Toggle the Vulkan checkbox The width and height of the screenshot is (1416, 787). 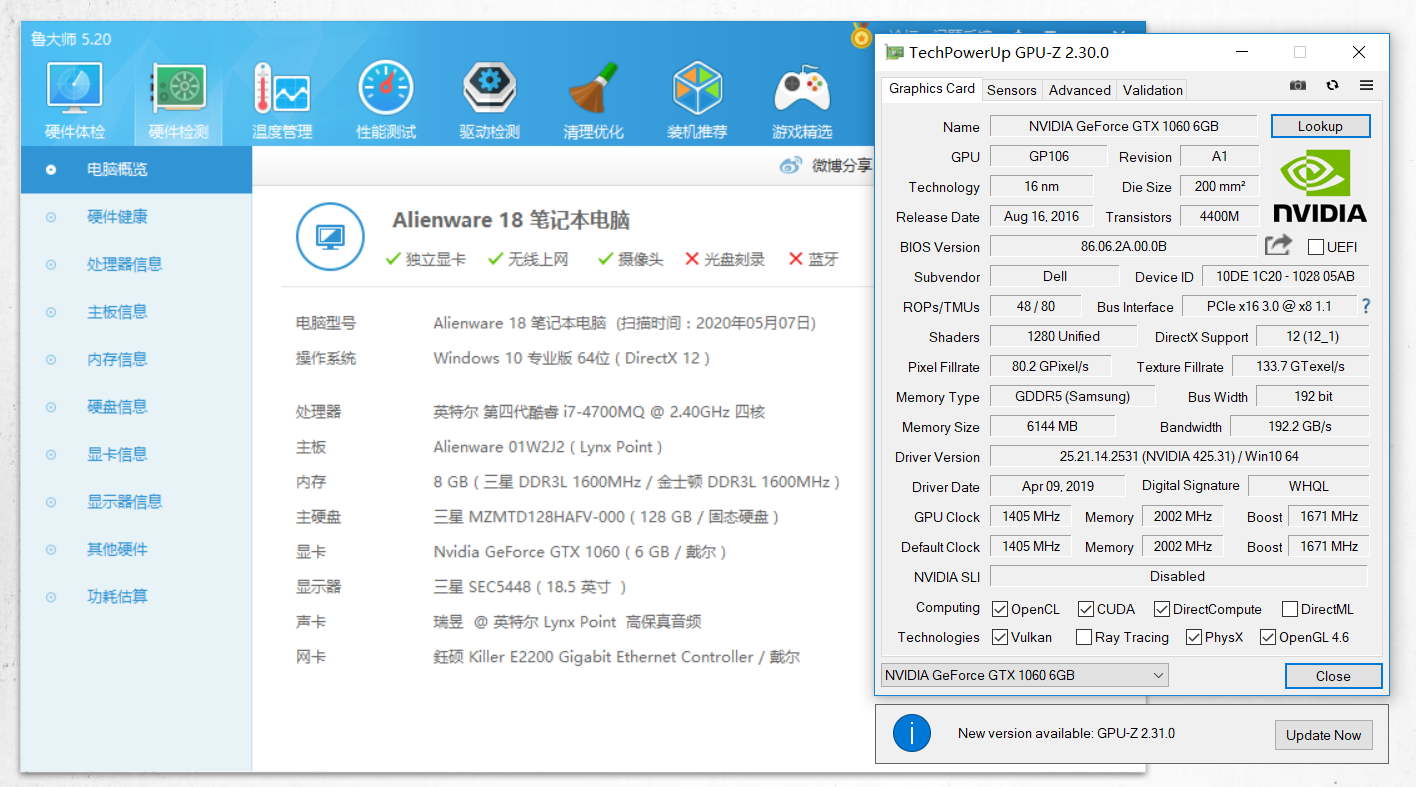click(x=1000, y=637)
